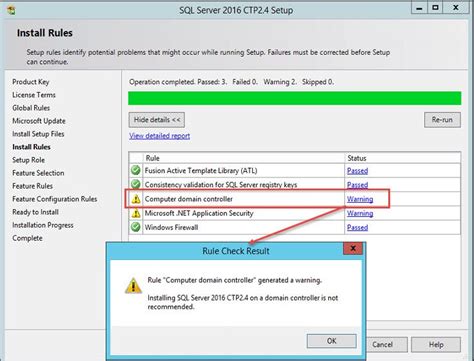Maximize the SQL Server Setup window
The height and width of the screenshot is (361, 474).
coord(435,8)
